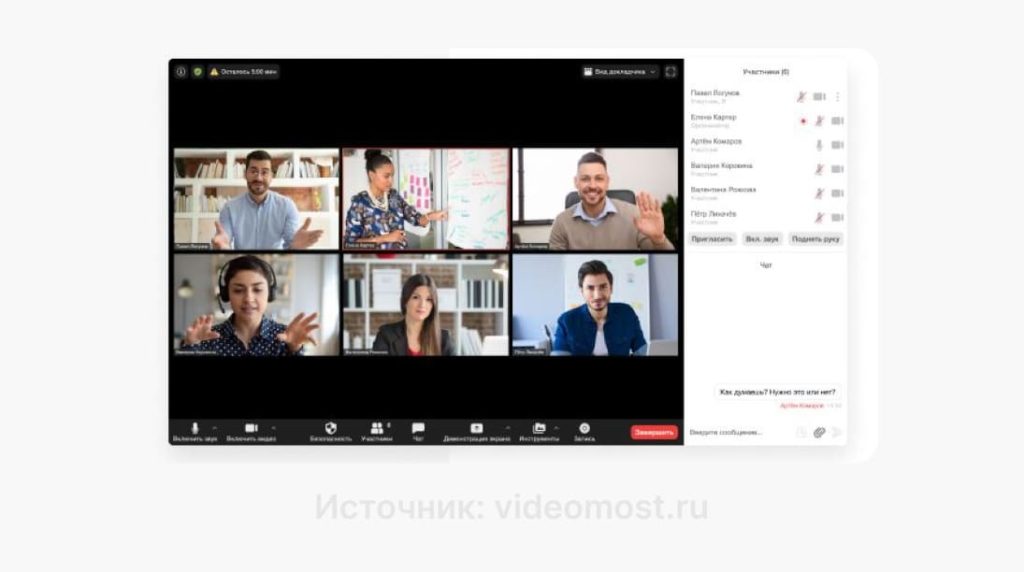Toggle camera for Елена Картер
The image size is (1024, 572).
coord(837,121)
